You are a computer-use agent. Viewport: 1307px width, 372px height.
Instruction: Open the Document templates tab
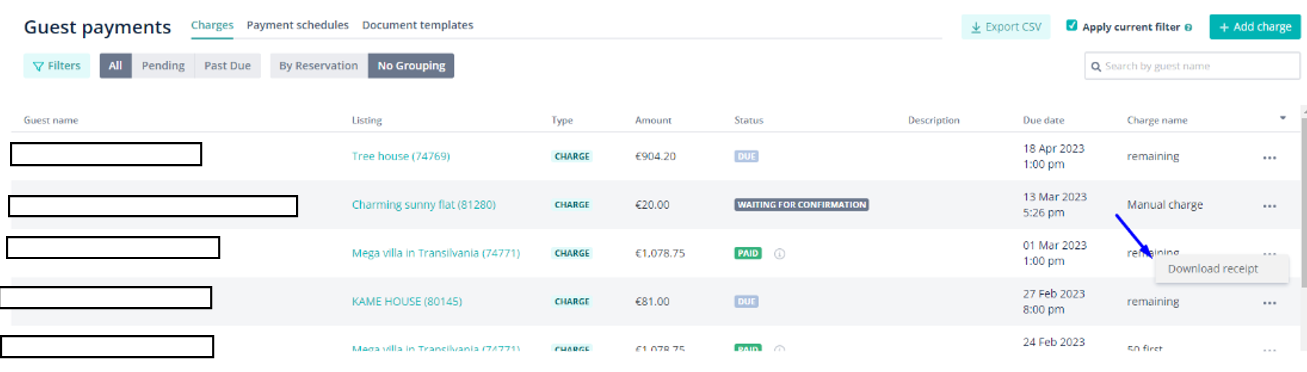tap(418, 25)
